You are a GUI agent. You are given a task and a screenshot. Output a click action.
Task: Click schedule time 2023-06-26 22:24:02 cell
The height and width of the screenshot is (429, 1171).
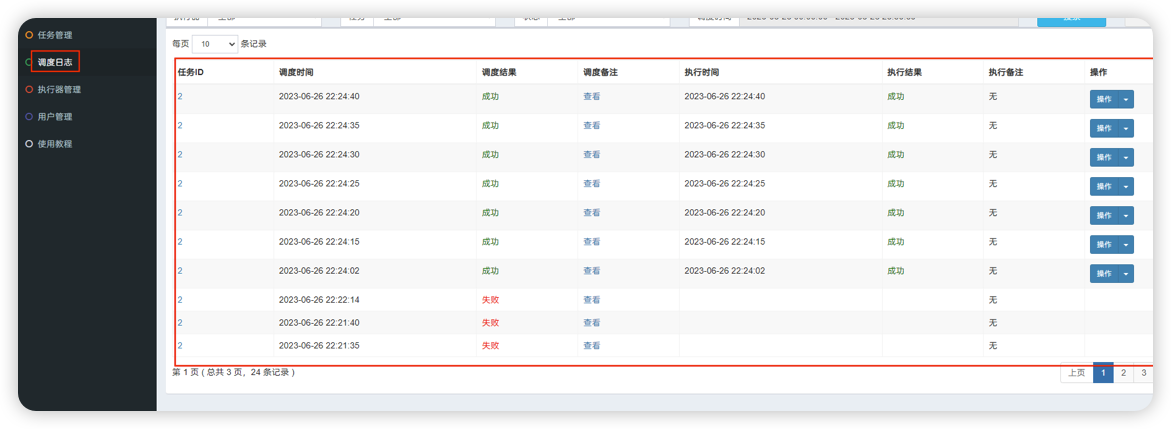click(x=319, y=271)
